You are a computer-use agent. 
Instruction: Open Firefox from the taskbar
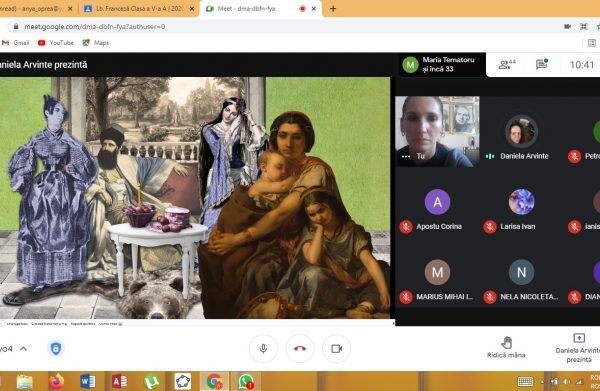57,381
